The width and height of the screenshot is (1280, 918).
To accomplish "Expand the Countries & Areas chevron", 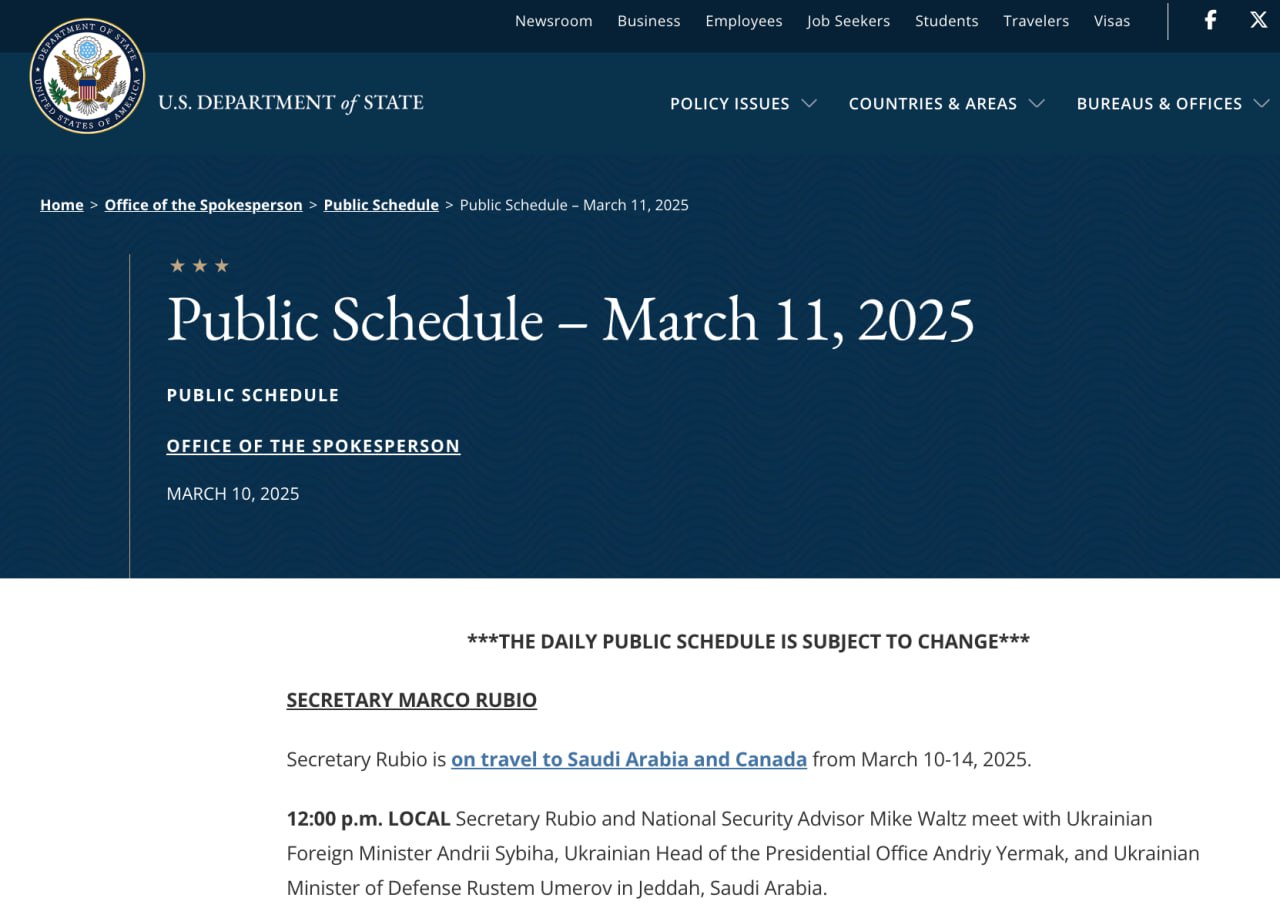I will point(1036,104).
